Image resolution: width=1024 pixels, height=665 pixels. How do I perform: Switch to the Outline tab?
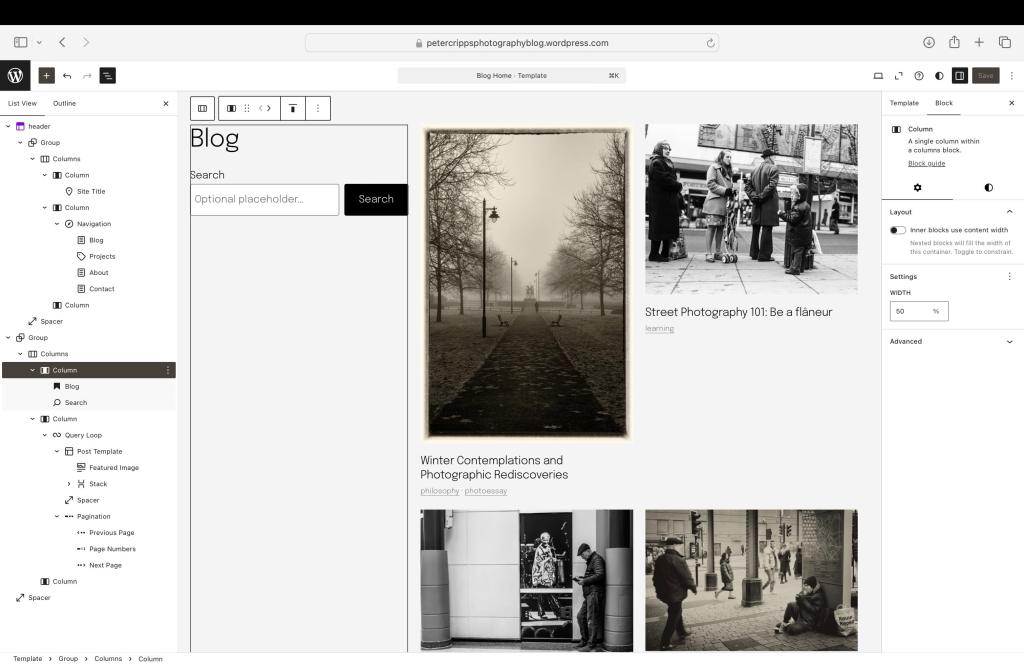[x=64, y=103]
